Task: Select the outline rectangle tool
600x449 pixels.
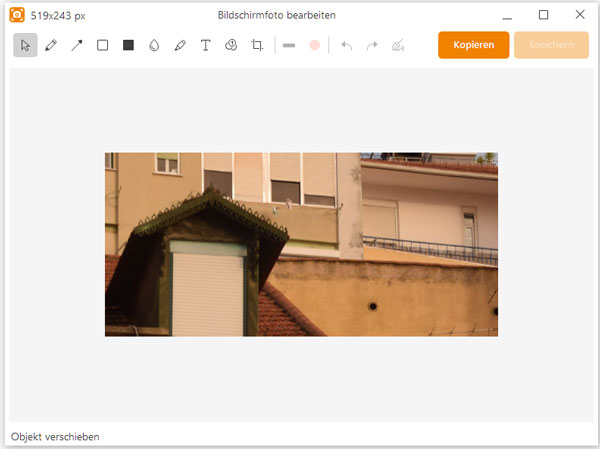Action: [102, 45]
